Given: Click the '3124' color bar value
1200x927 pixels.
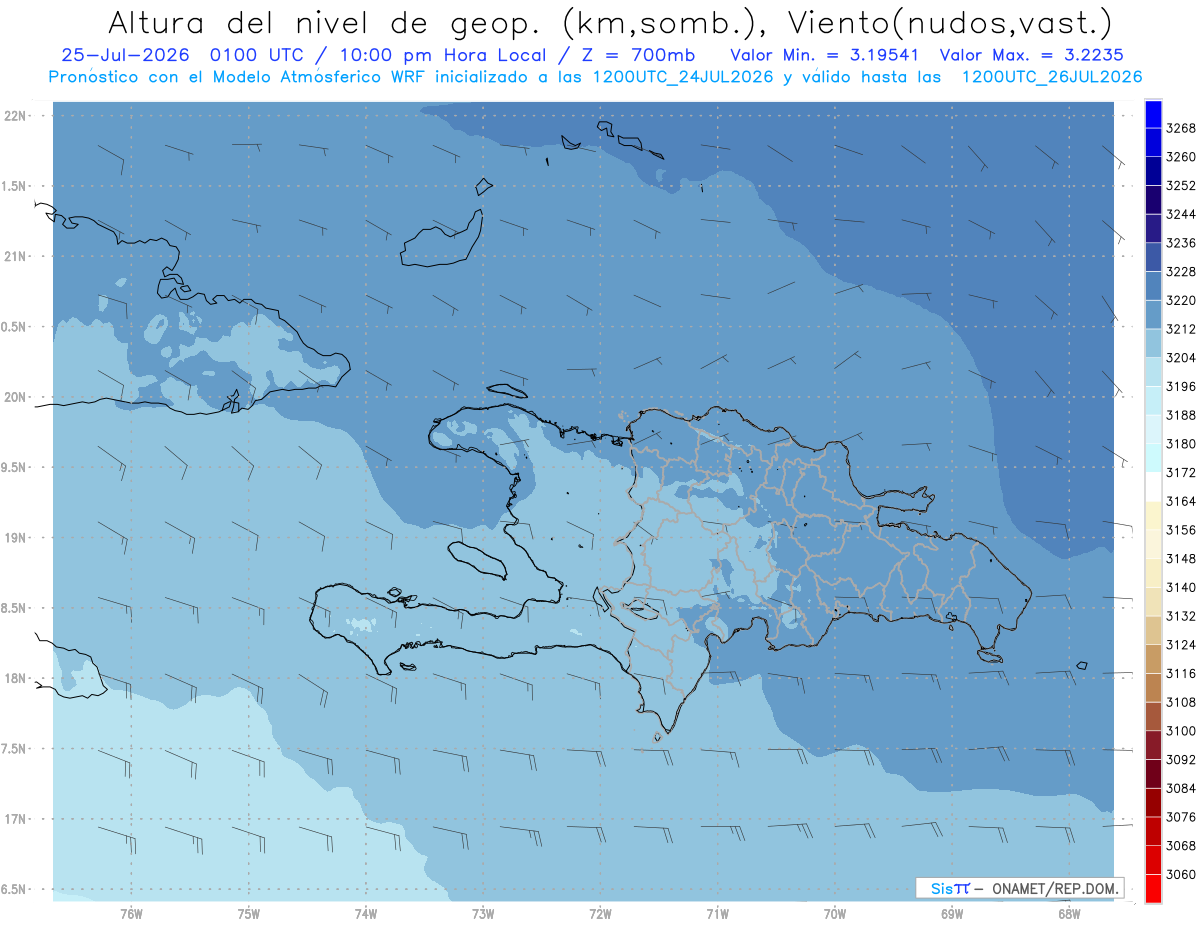Looking at the screenshot, I should coord(1181,645).
